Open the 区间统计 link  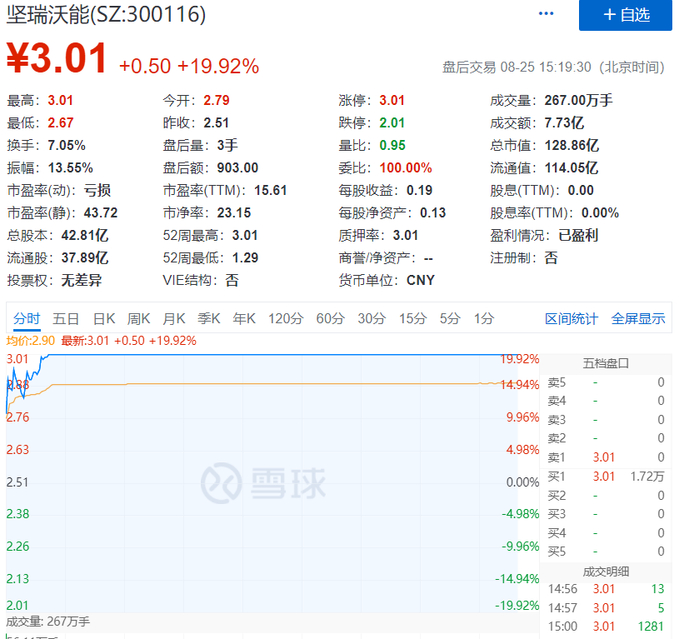click(571, 318)
